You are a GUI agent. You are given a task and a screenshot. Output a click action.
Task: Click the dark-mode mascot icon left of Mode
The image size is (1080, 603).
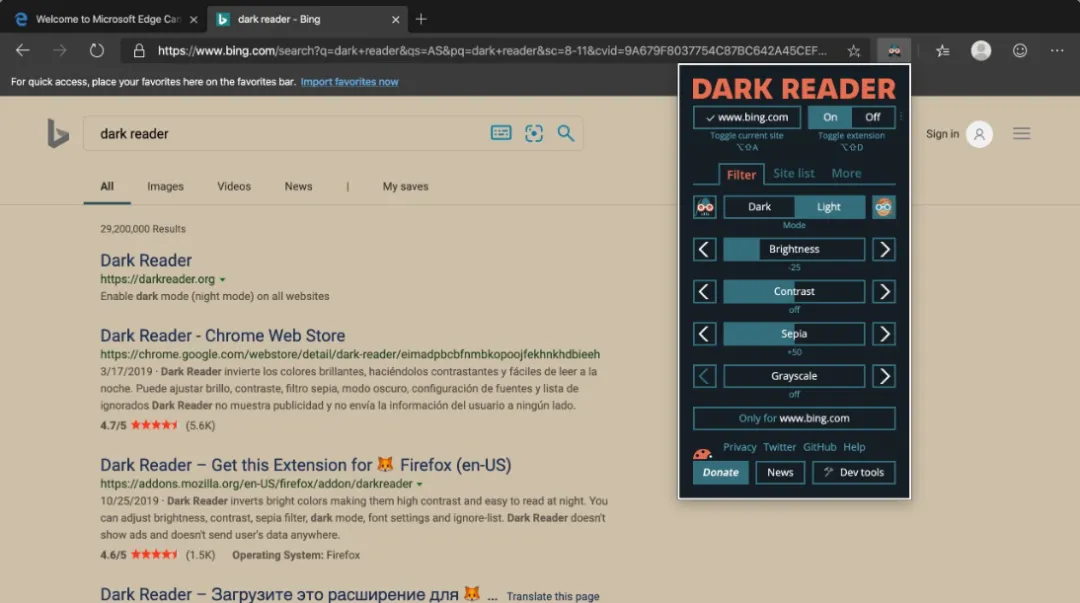(705, 207)
